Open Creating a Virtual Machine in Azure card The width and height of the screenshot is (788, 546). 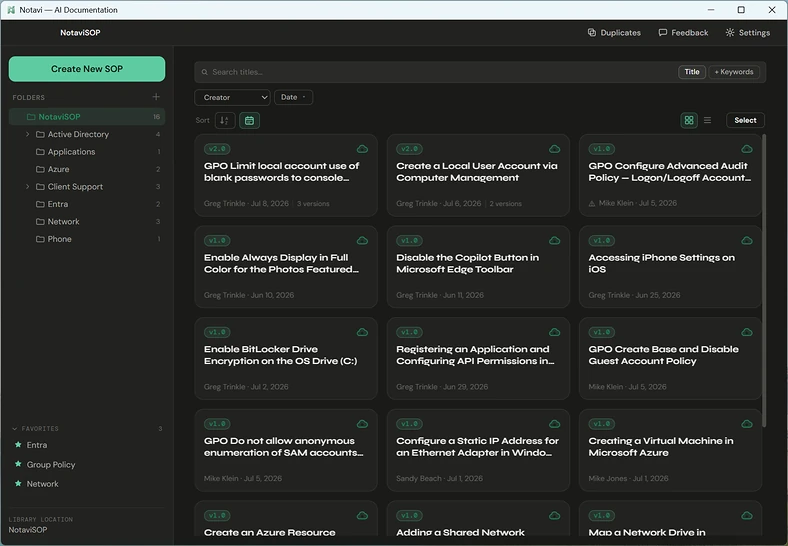(670, 450)
